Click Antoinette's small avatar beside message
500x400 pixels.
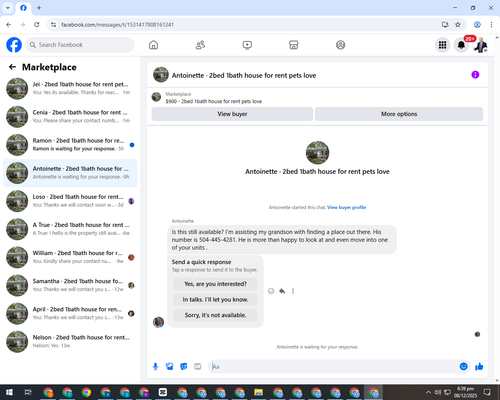click(158, 322)
